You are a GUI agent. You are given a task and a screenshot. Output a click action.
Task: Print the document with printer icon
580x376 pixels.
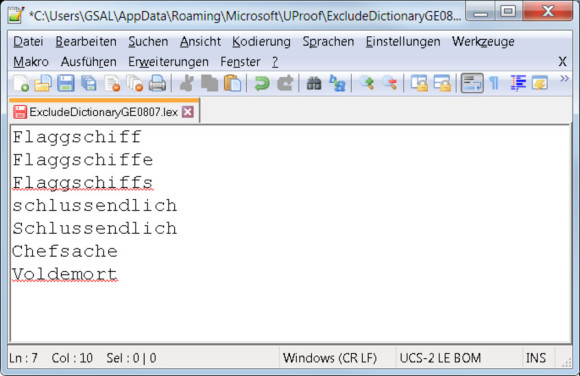(157, 83)
